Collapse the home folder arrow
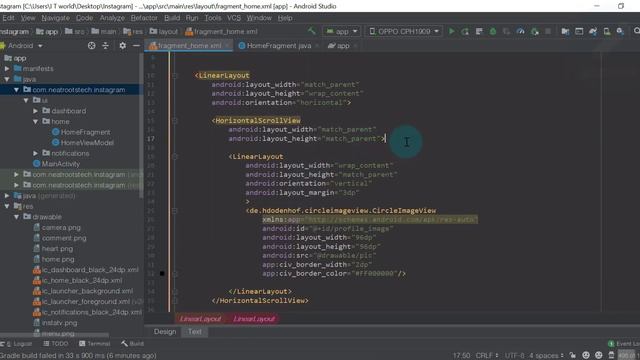 (x=36, y=122)
